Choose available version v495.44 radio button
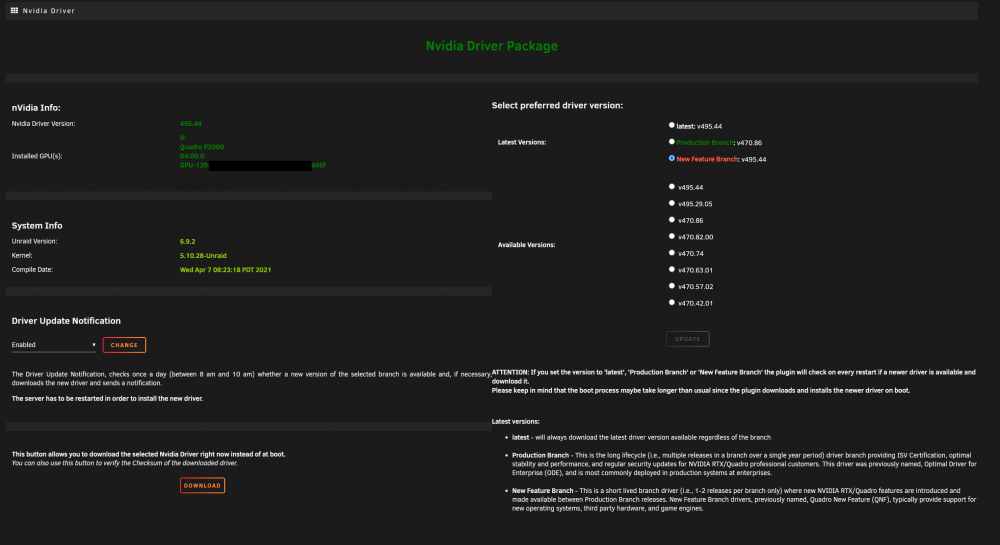 (672, 187)
